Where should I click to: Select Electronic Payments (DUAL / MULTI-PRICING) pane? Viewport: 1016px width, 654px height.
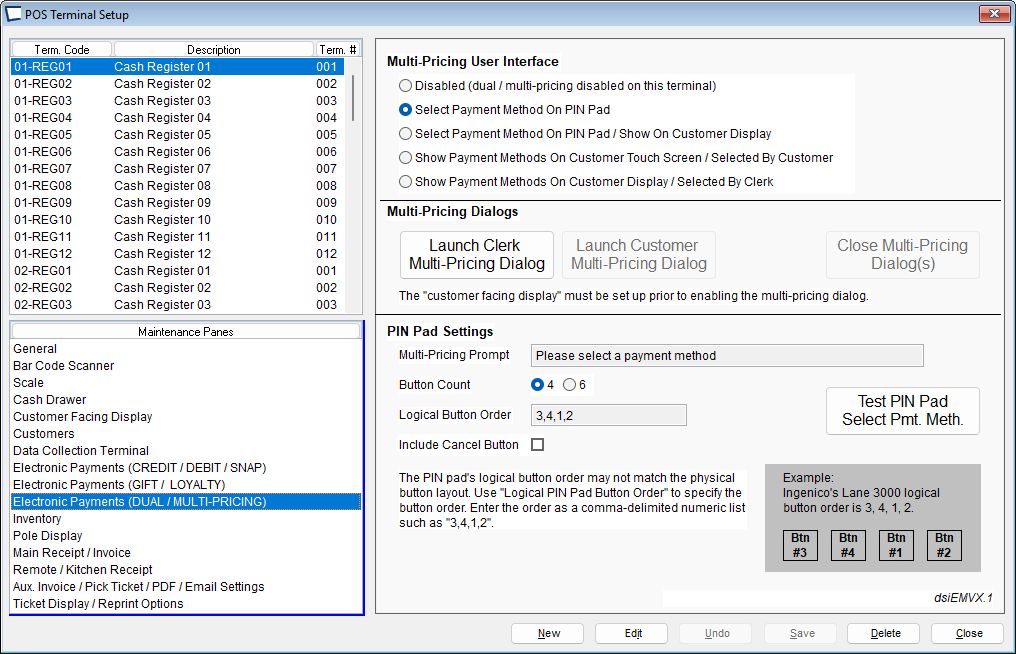point(186,502)
